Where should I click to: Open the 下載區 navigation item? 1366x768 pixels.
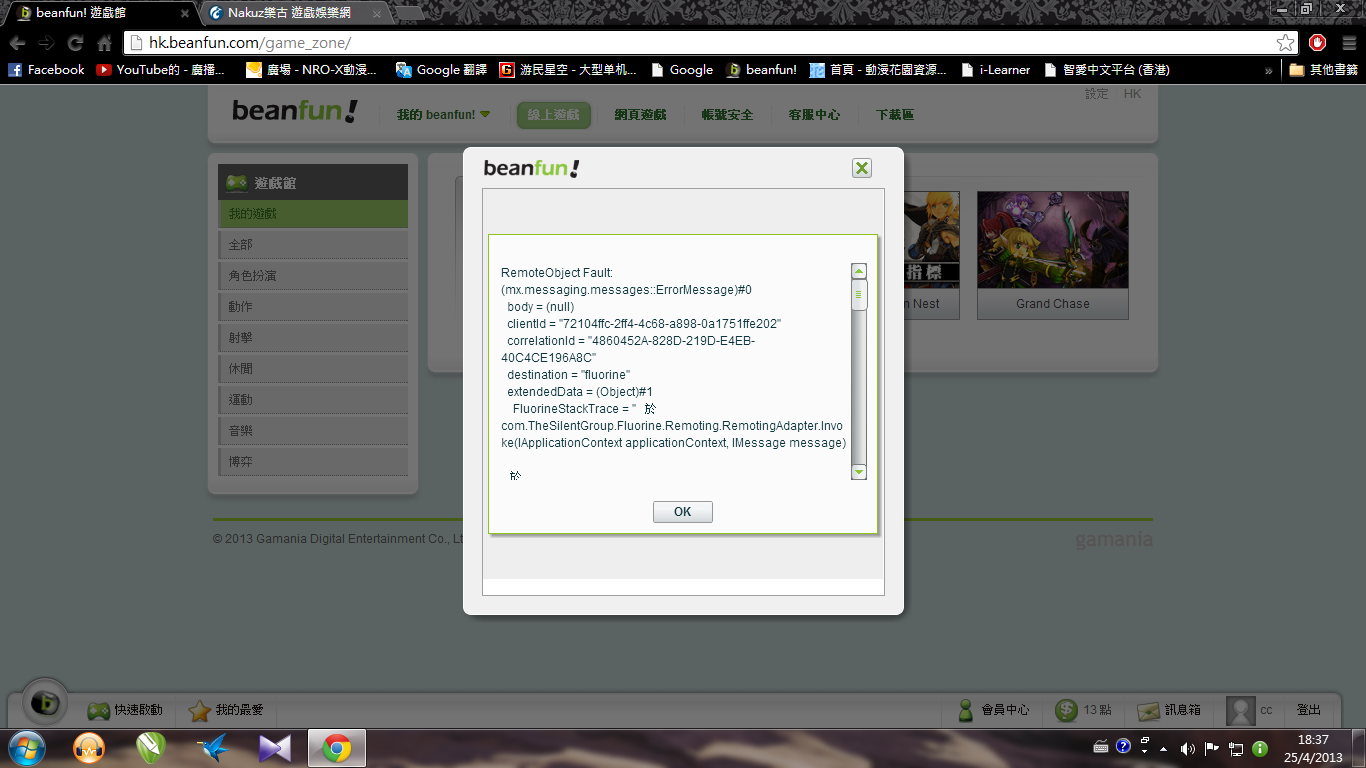[895, 115]
